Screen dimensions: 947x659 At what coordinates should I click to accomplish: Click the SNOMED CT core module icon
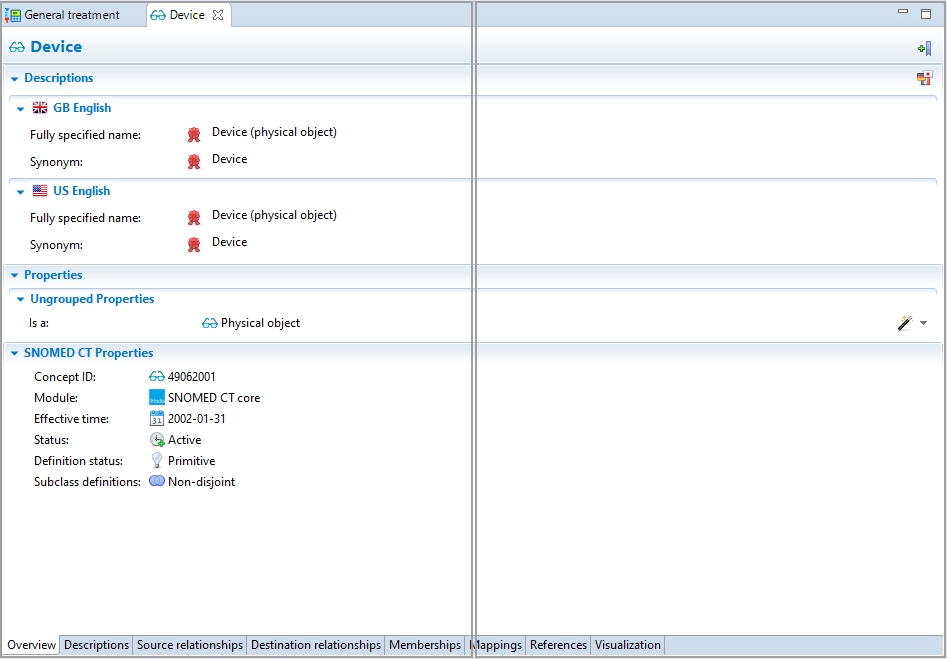coord(157,398)
